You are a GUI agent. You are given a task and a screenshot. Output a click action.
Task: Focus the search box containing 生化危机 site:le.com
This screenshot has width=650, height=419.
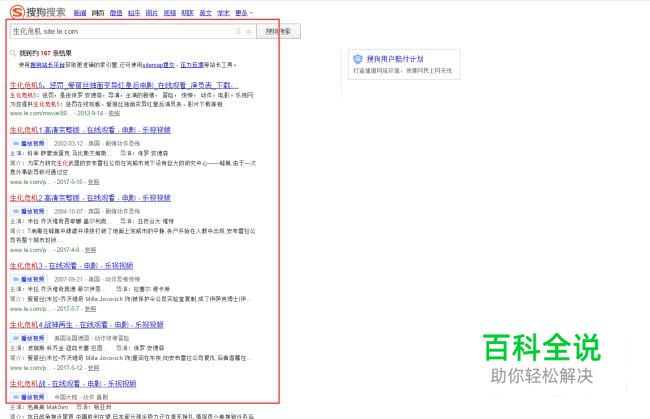click(x=133, y=31)
